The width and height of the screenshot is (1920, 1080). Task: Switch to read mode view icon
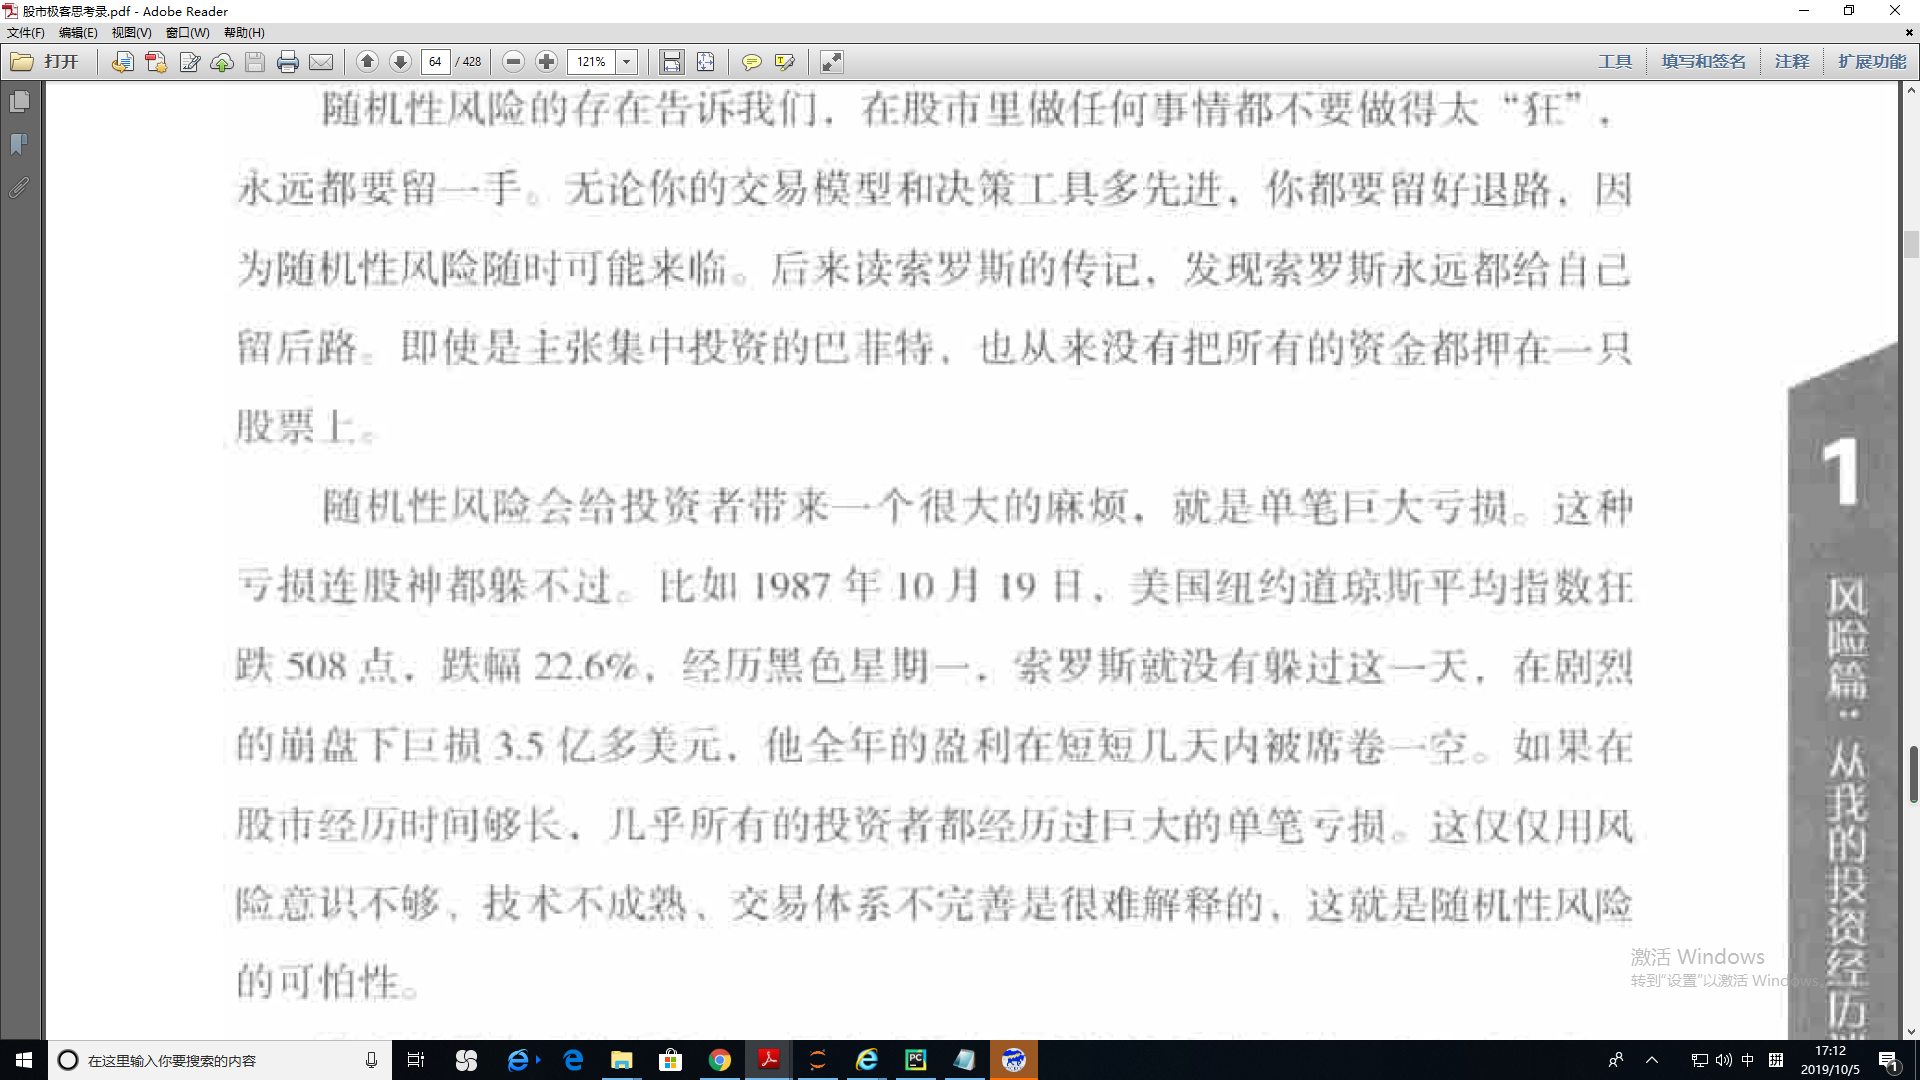pos(831,62)
